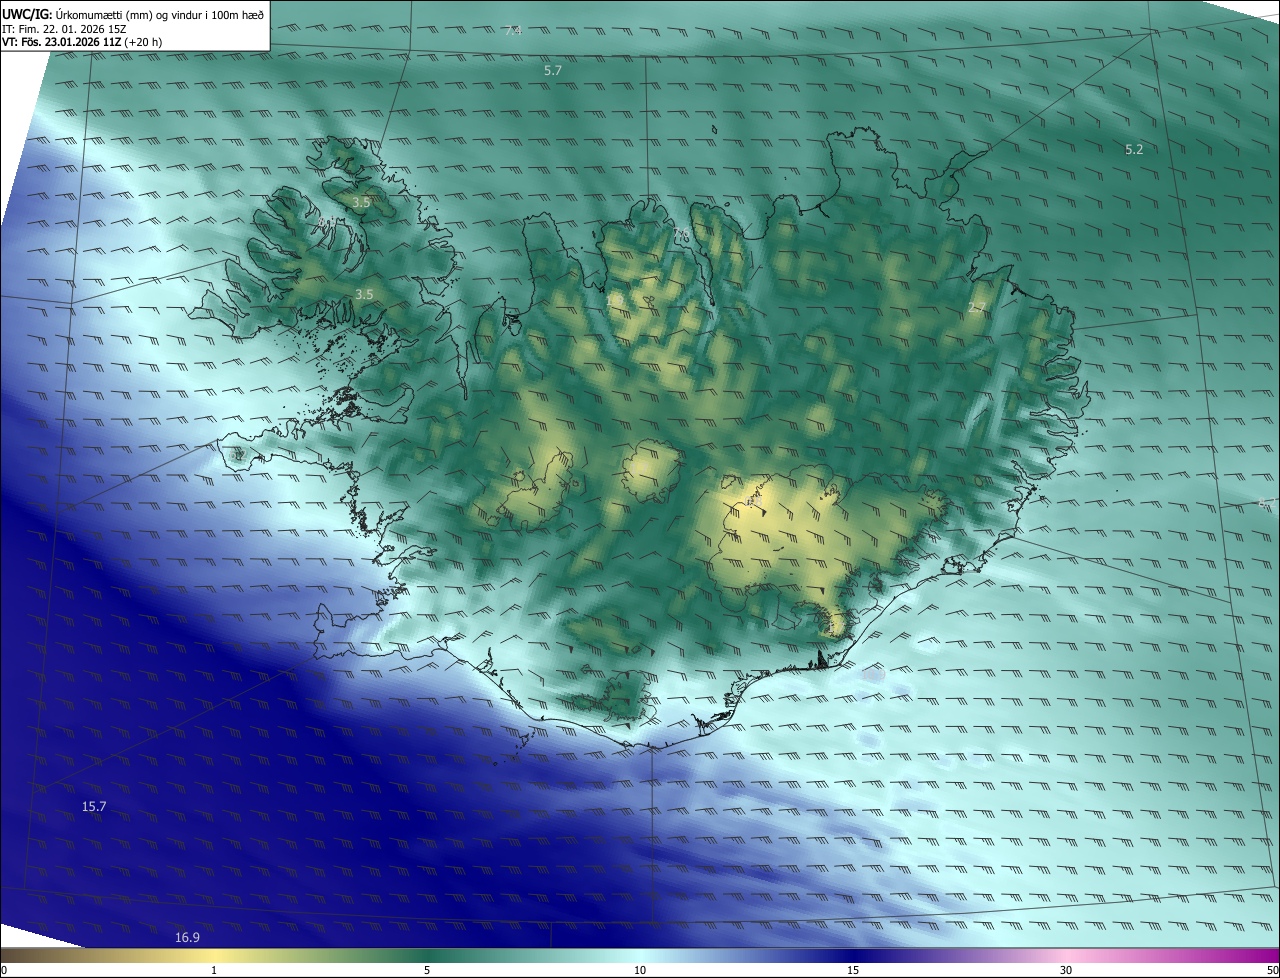Screen dimensions: 1280x978
Task: Click the valid time 'VT: Fös. 23.01.2026 11Z'
Action: click(x=62, y=42)
